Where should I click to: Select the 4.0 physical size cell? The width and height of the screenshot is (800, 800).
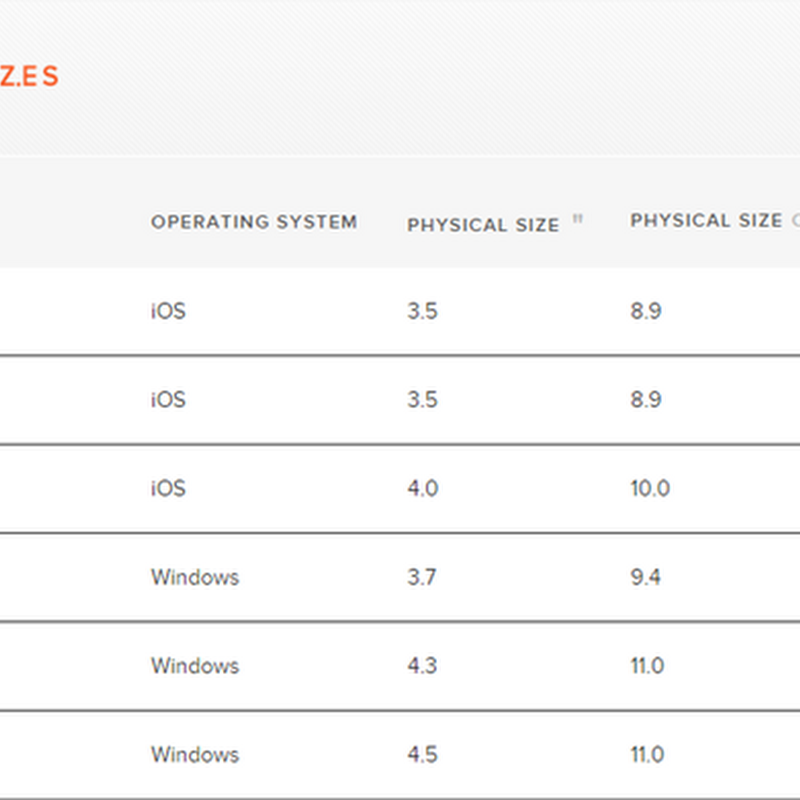[422, 489]
